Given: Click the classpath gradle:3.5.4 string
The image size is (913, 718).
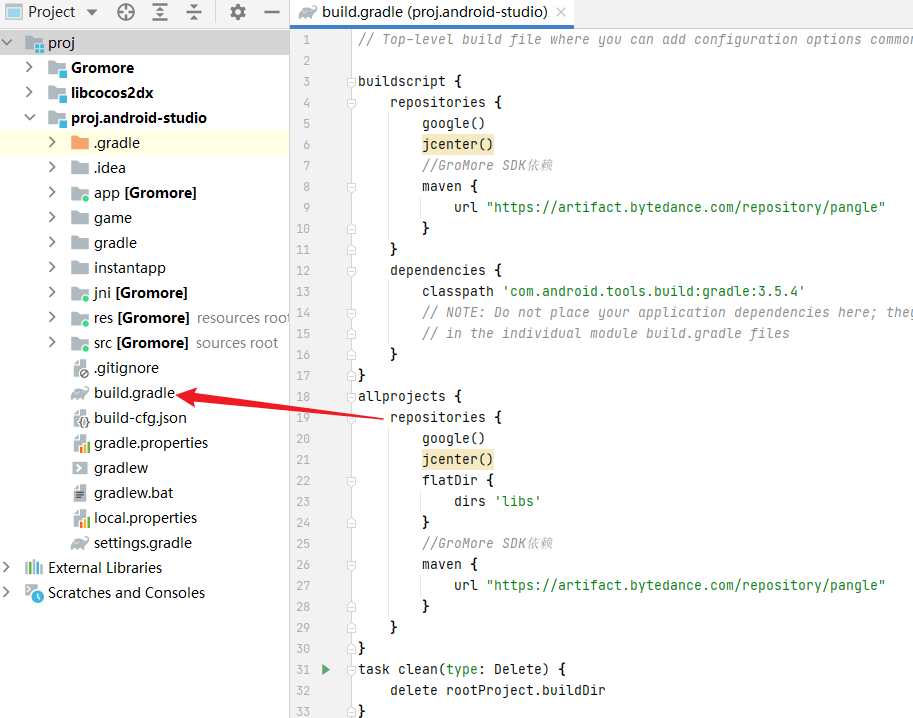Looking at the screenshot, I should click(x=653, y=291).
